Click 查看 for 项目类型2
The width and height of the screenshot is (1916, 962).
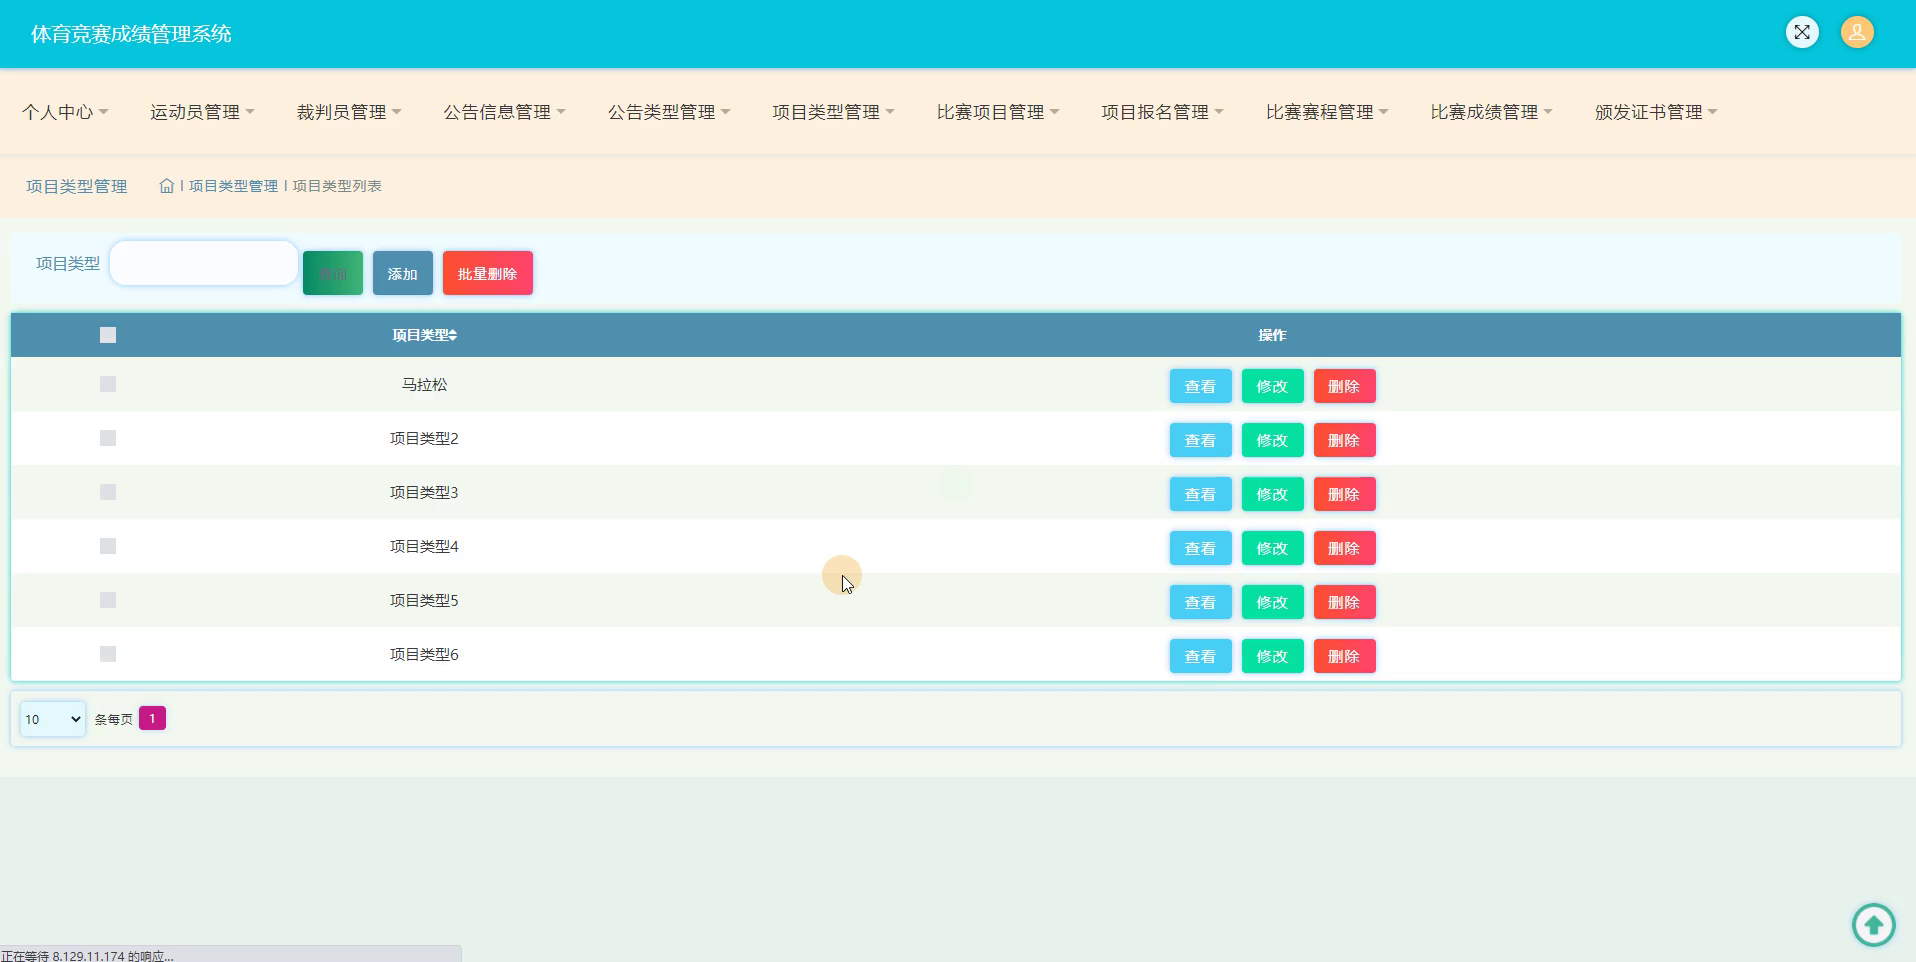point(1200,440)
